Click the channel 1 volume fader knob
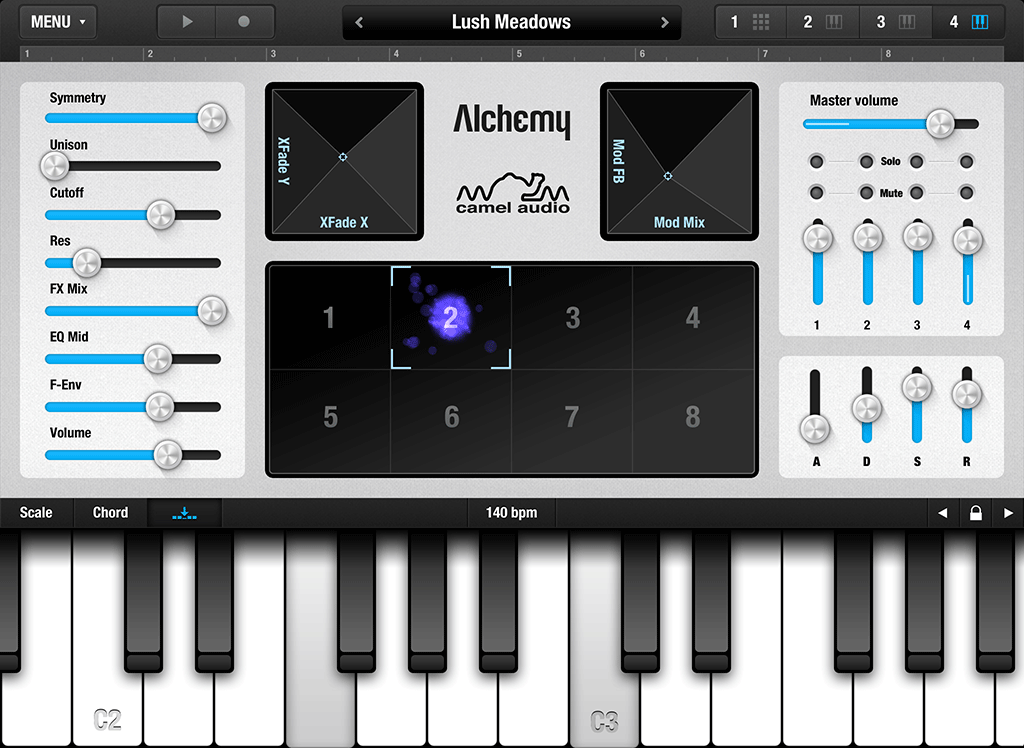Image resolution: width=1024 pixels, height=748 pixels. (818, 238)
